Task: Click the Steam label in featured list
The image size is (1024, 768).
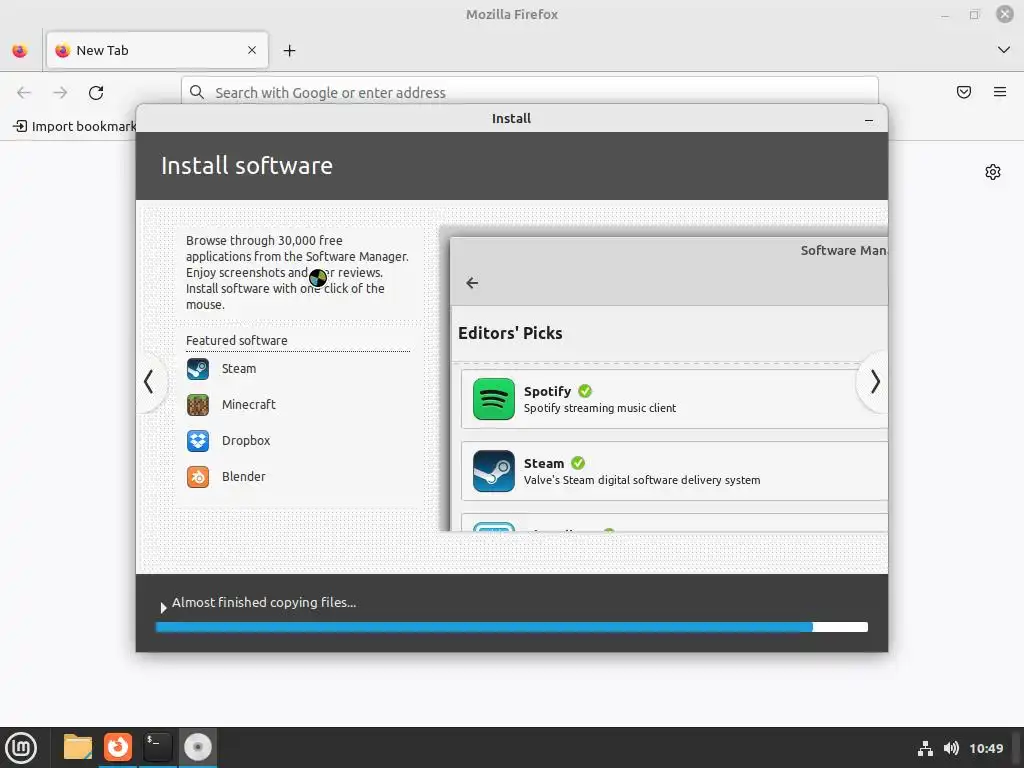Action: pyautogui.click(x=239, y=368)
